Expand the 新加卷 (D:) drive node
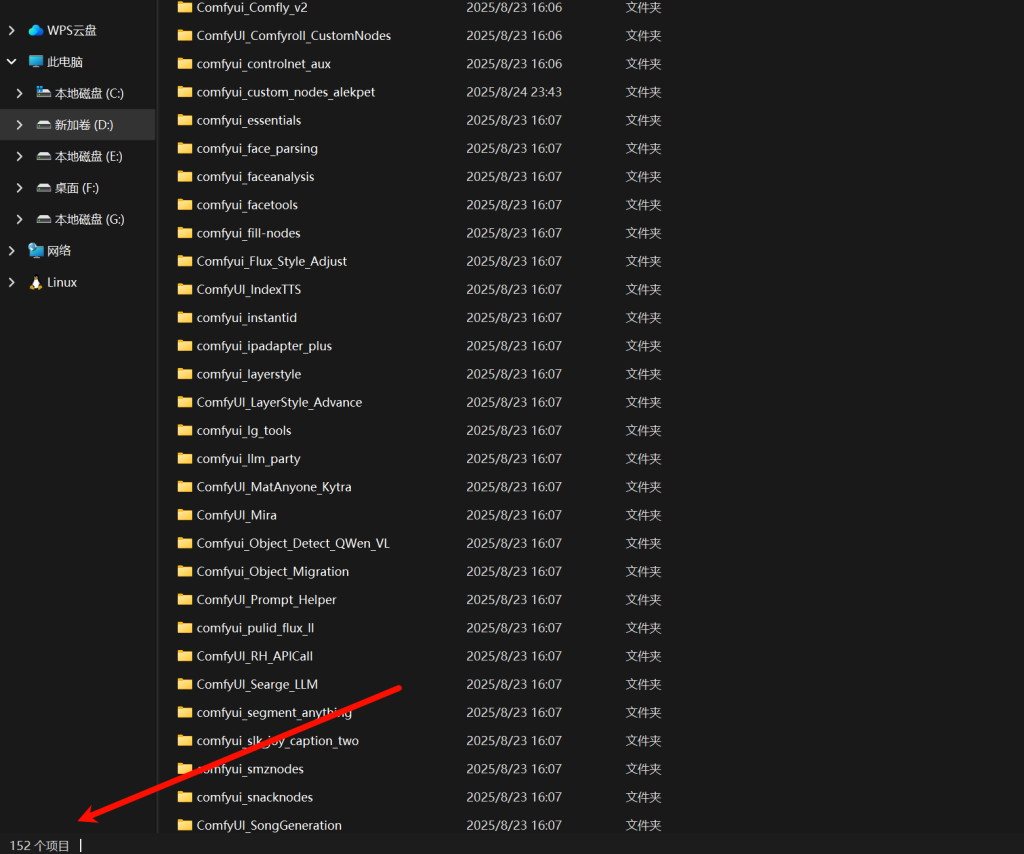The width and height of the screenshot is (1024, 854). click(x=20, y=125)
